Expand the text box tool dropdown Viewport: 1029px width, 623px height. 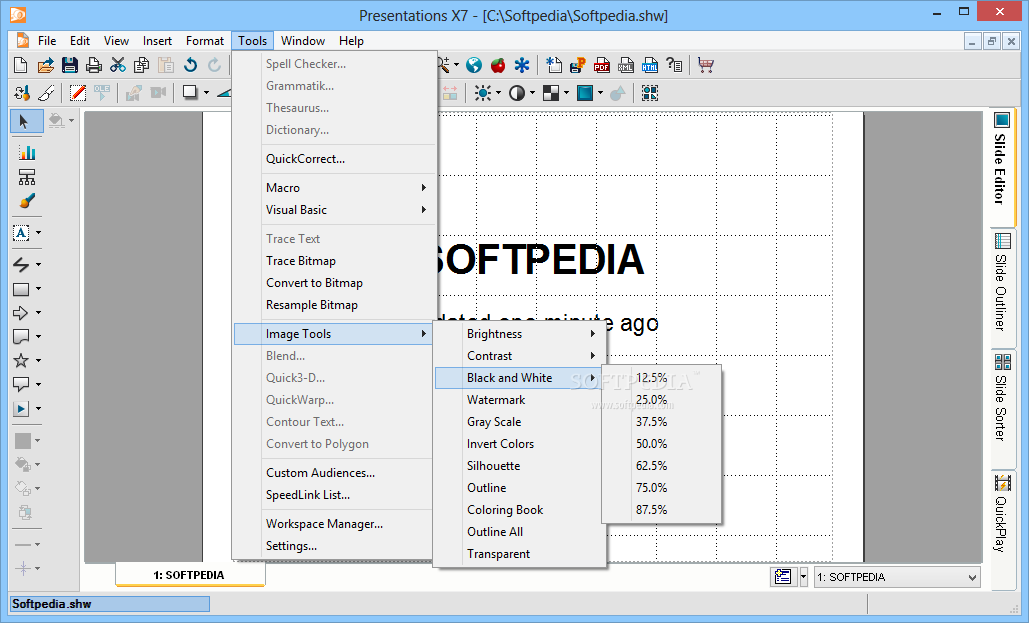click(39, 232)
